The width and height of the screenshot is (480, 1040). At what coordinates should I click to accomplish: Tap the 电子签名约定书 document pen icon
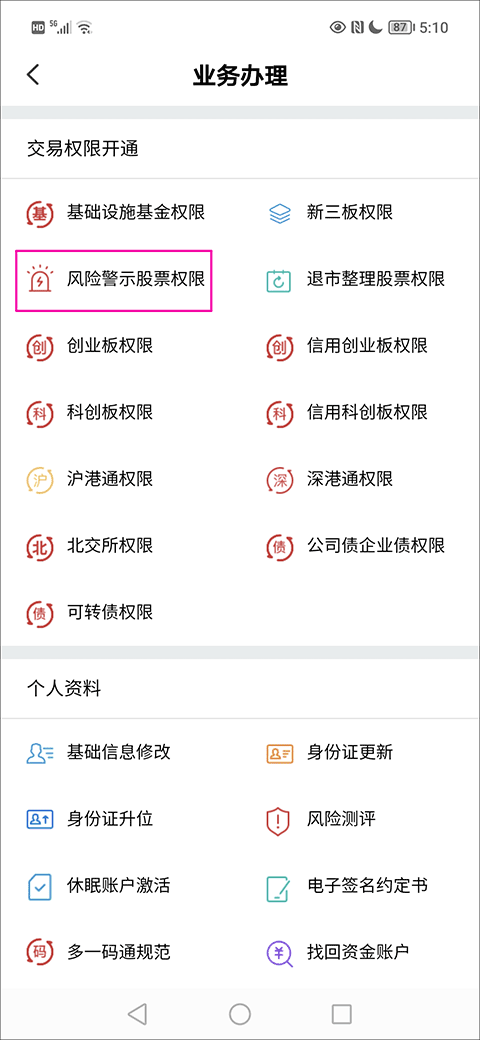[x=280, y=887]
